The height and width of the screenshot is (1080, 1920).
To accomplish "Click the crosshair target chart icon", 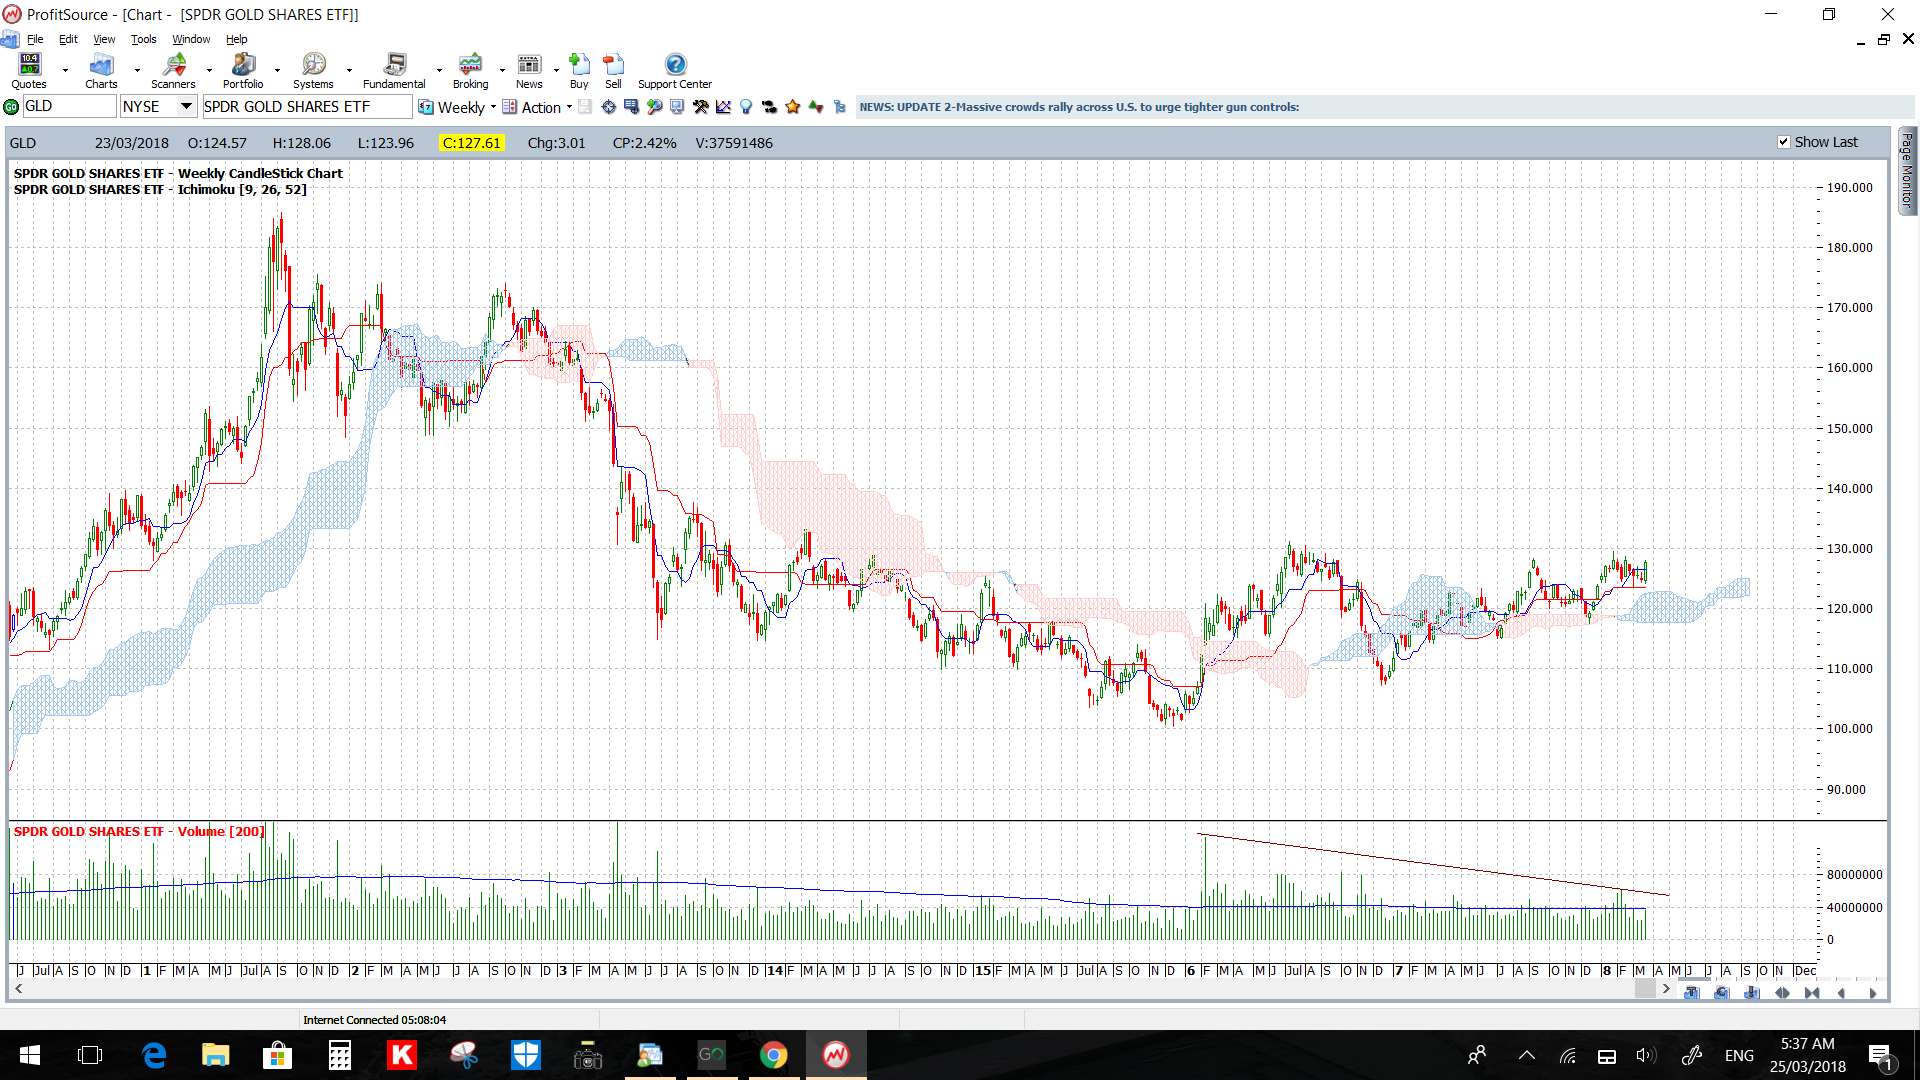I will click(608, 107).
